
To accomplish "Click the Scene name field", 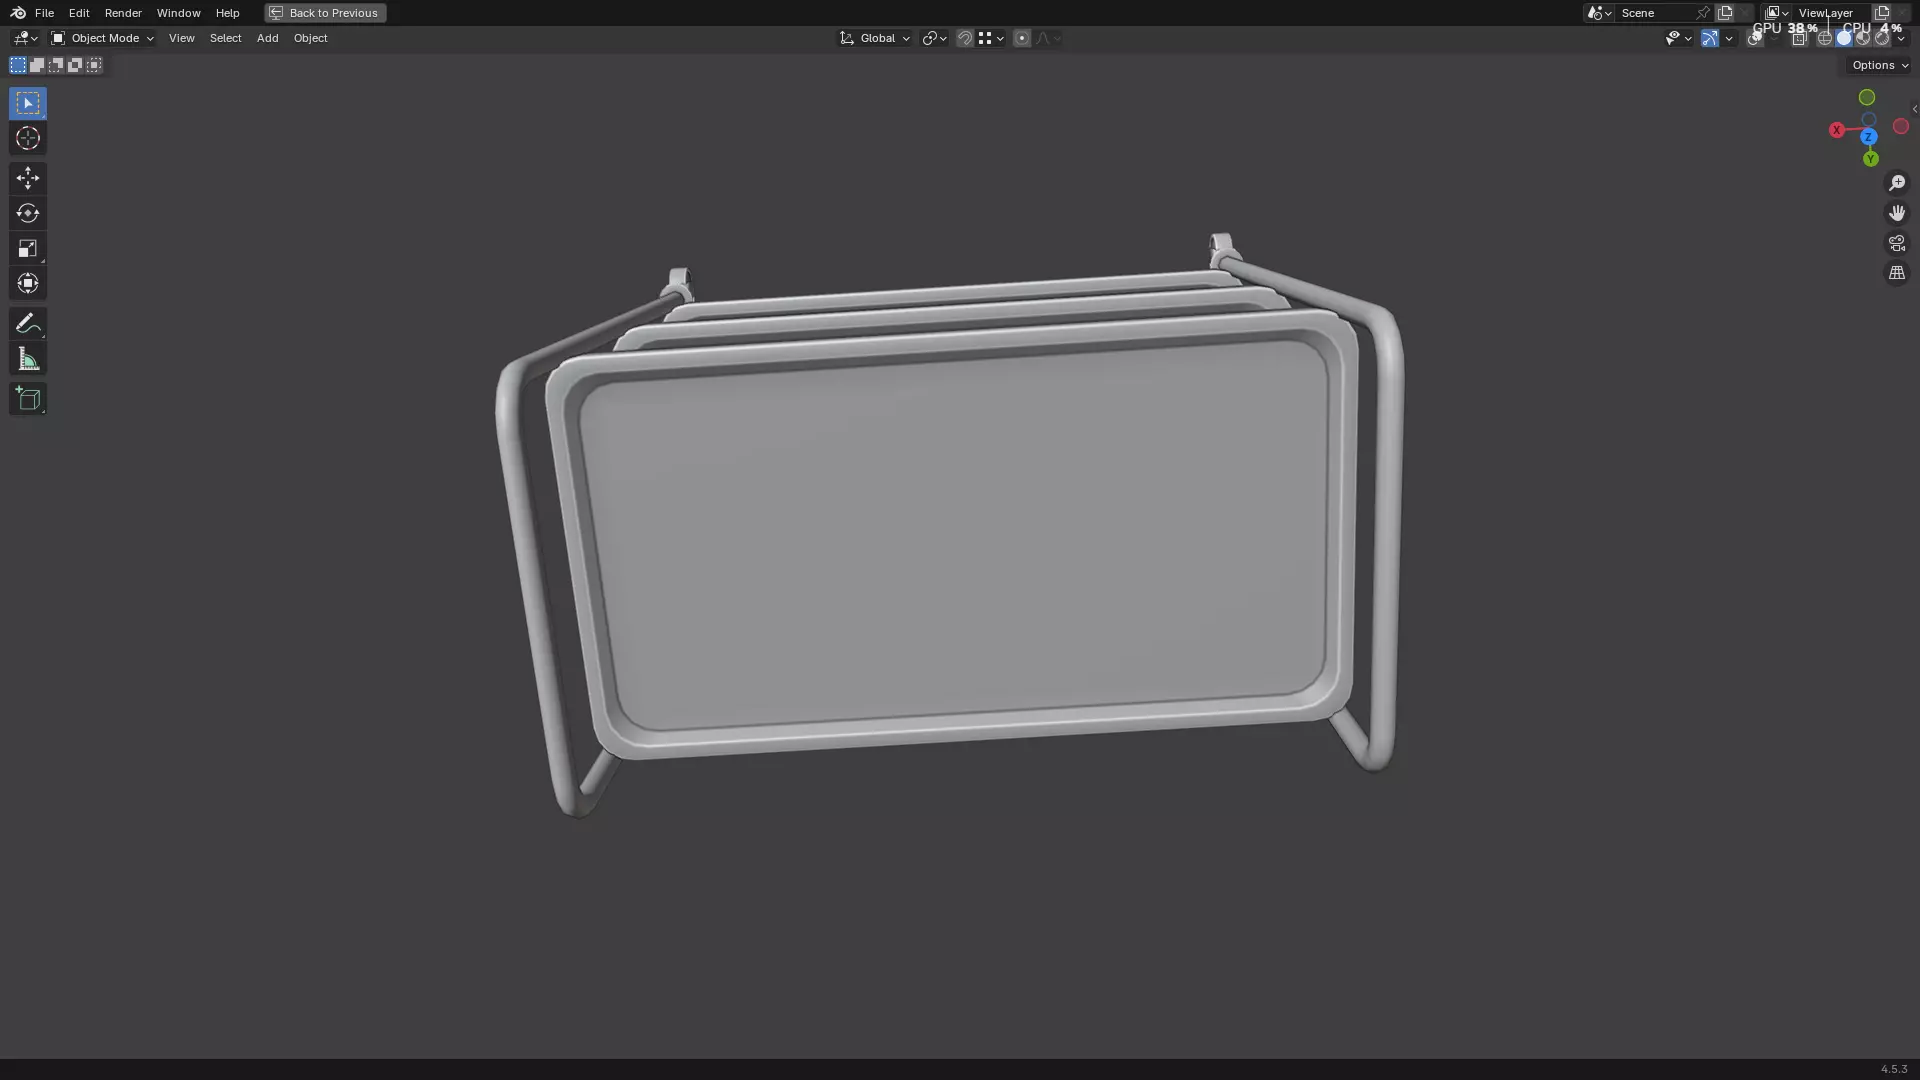I will coord(1655,13).
